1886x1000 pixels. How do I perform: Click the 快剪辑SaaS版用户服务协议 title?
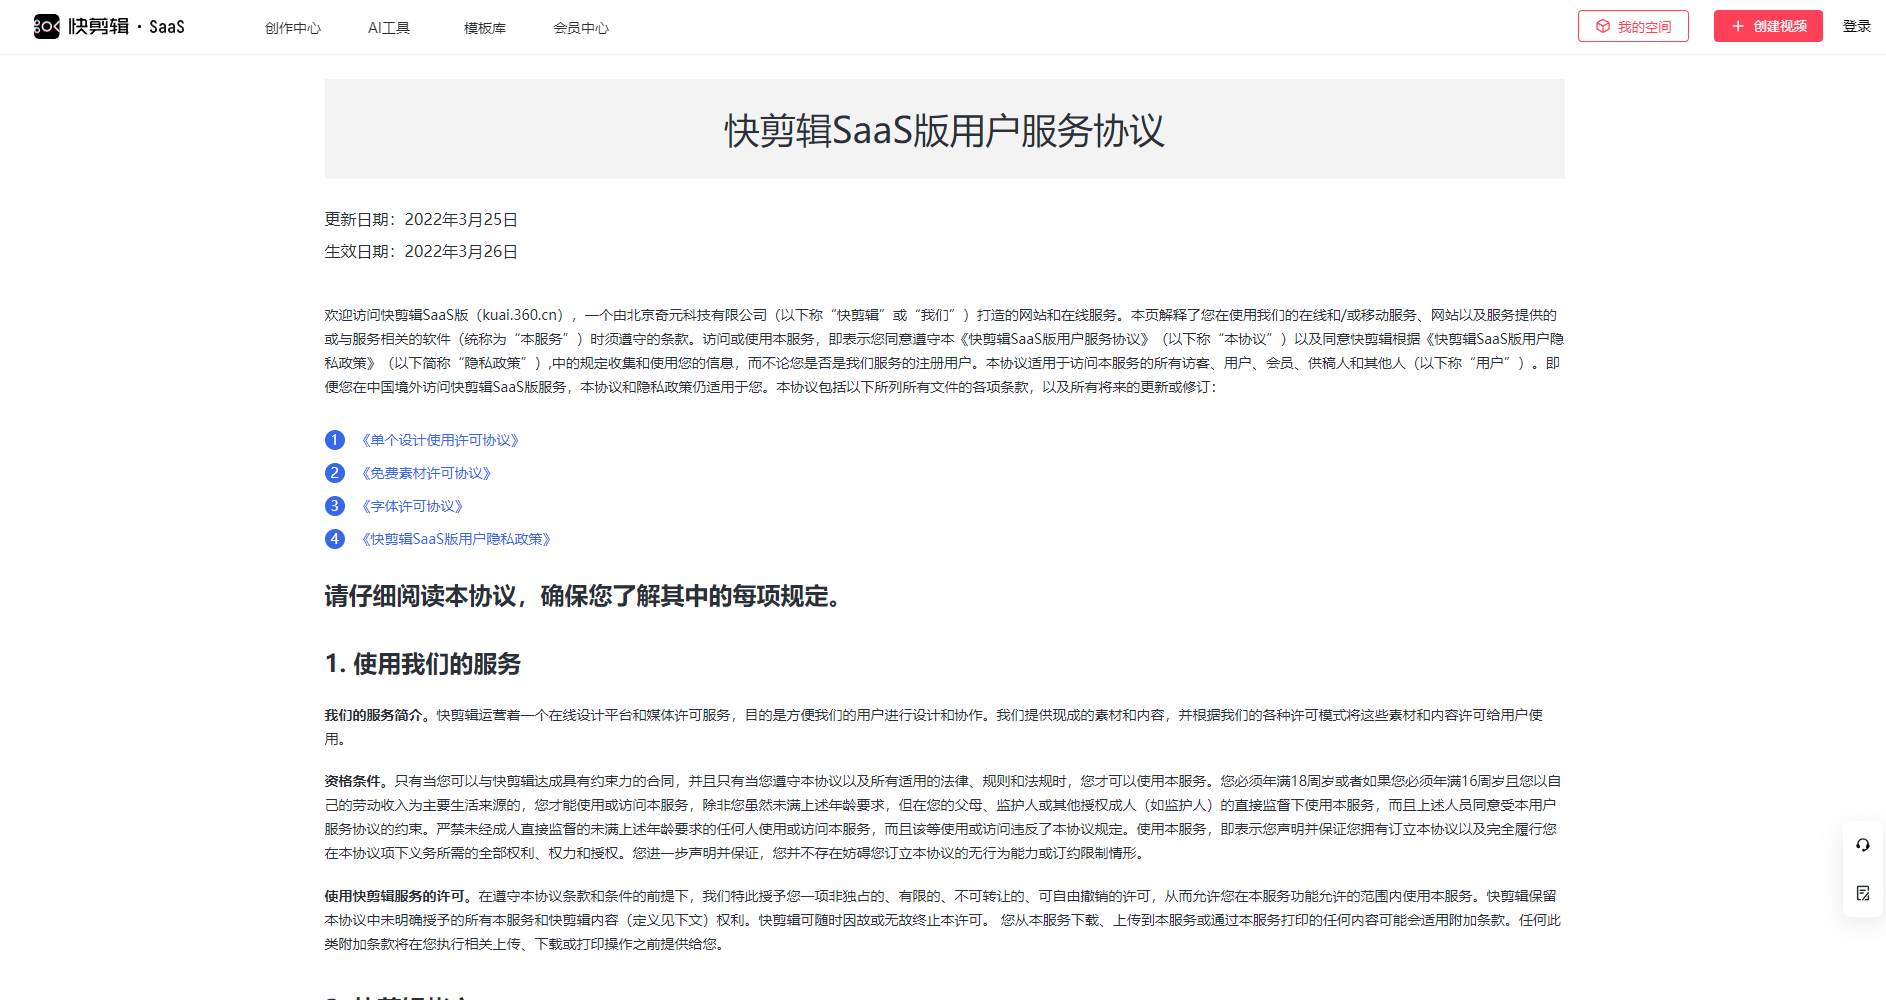coord(944,130)
